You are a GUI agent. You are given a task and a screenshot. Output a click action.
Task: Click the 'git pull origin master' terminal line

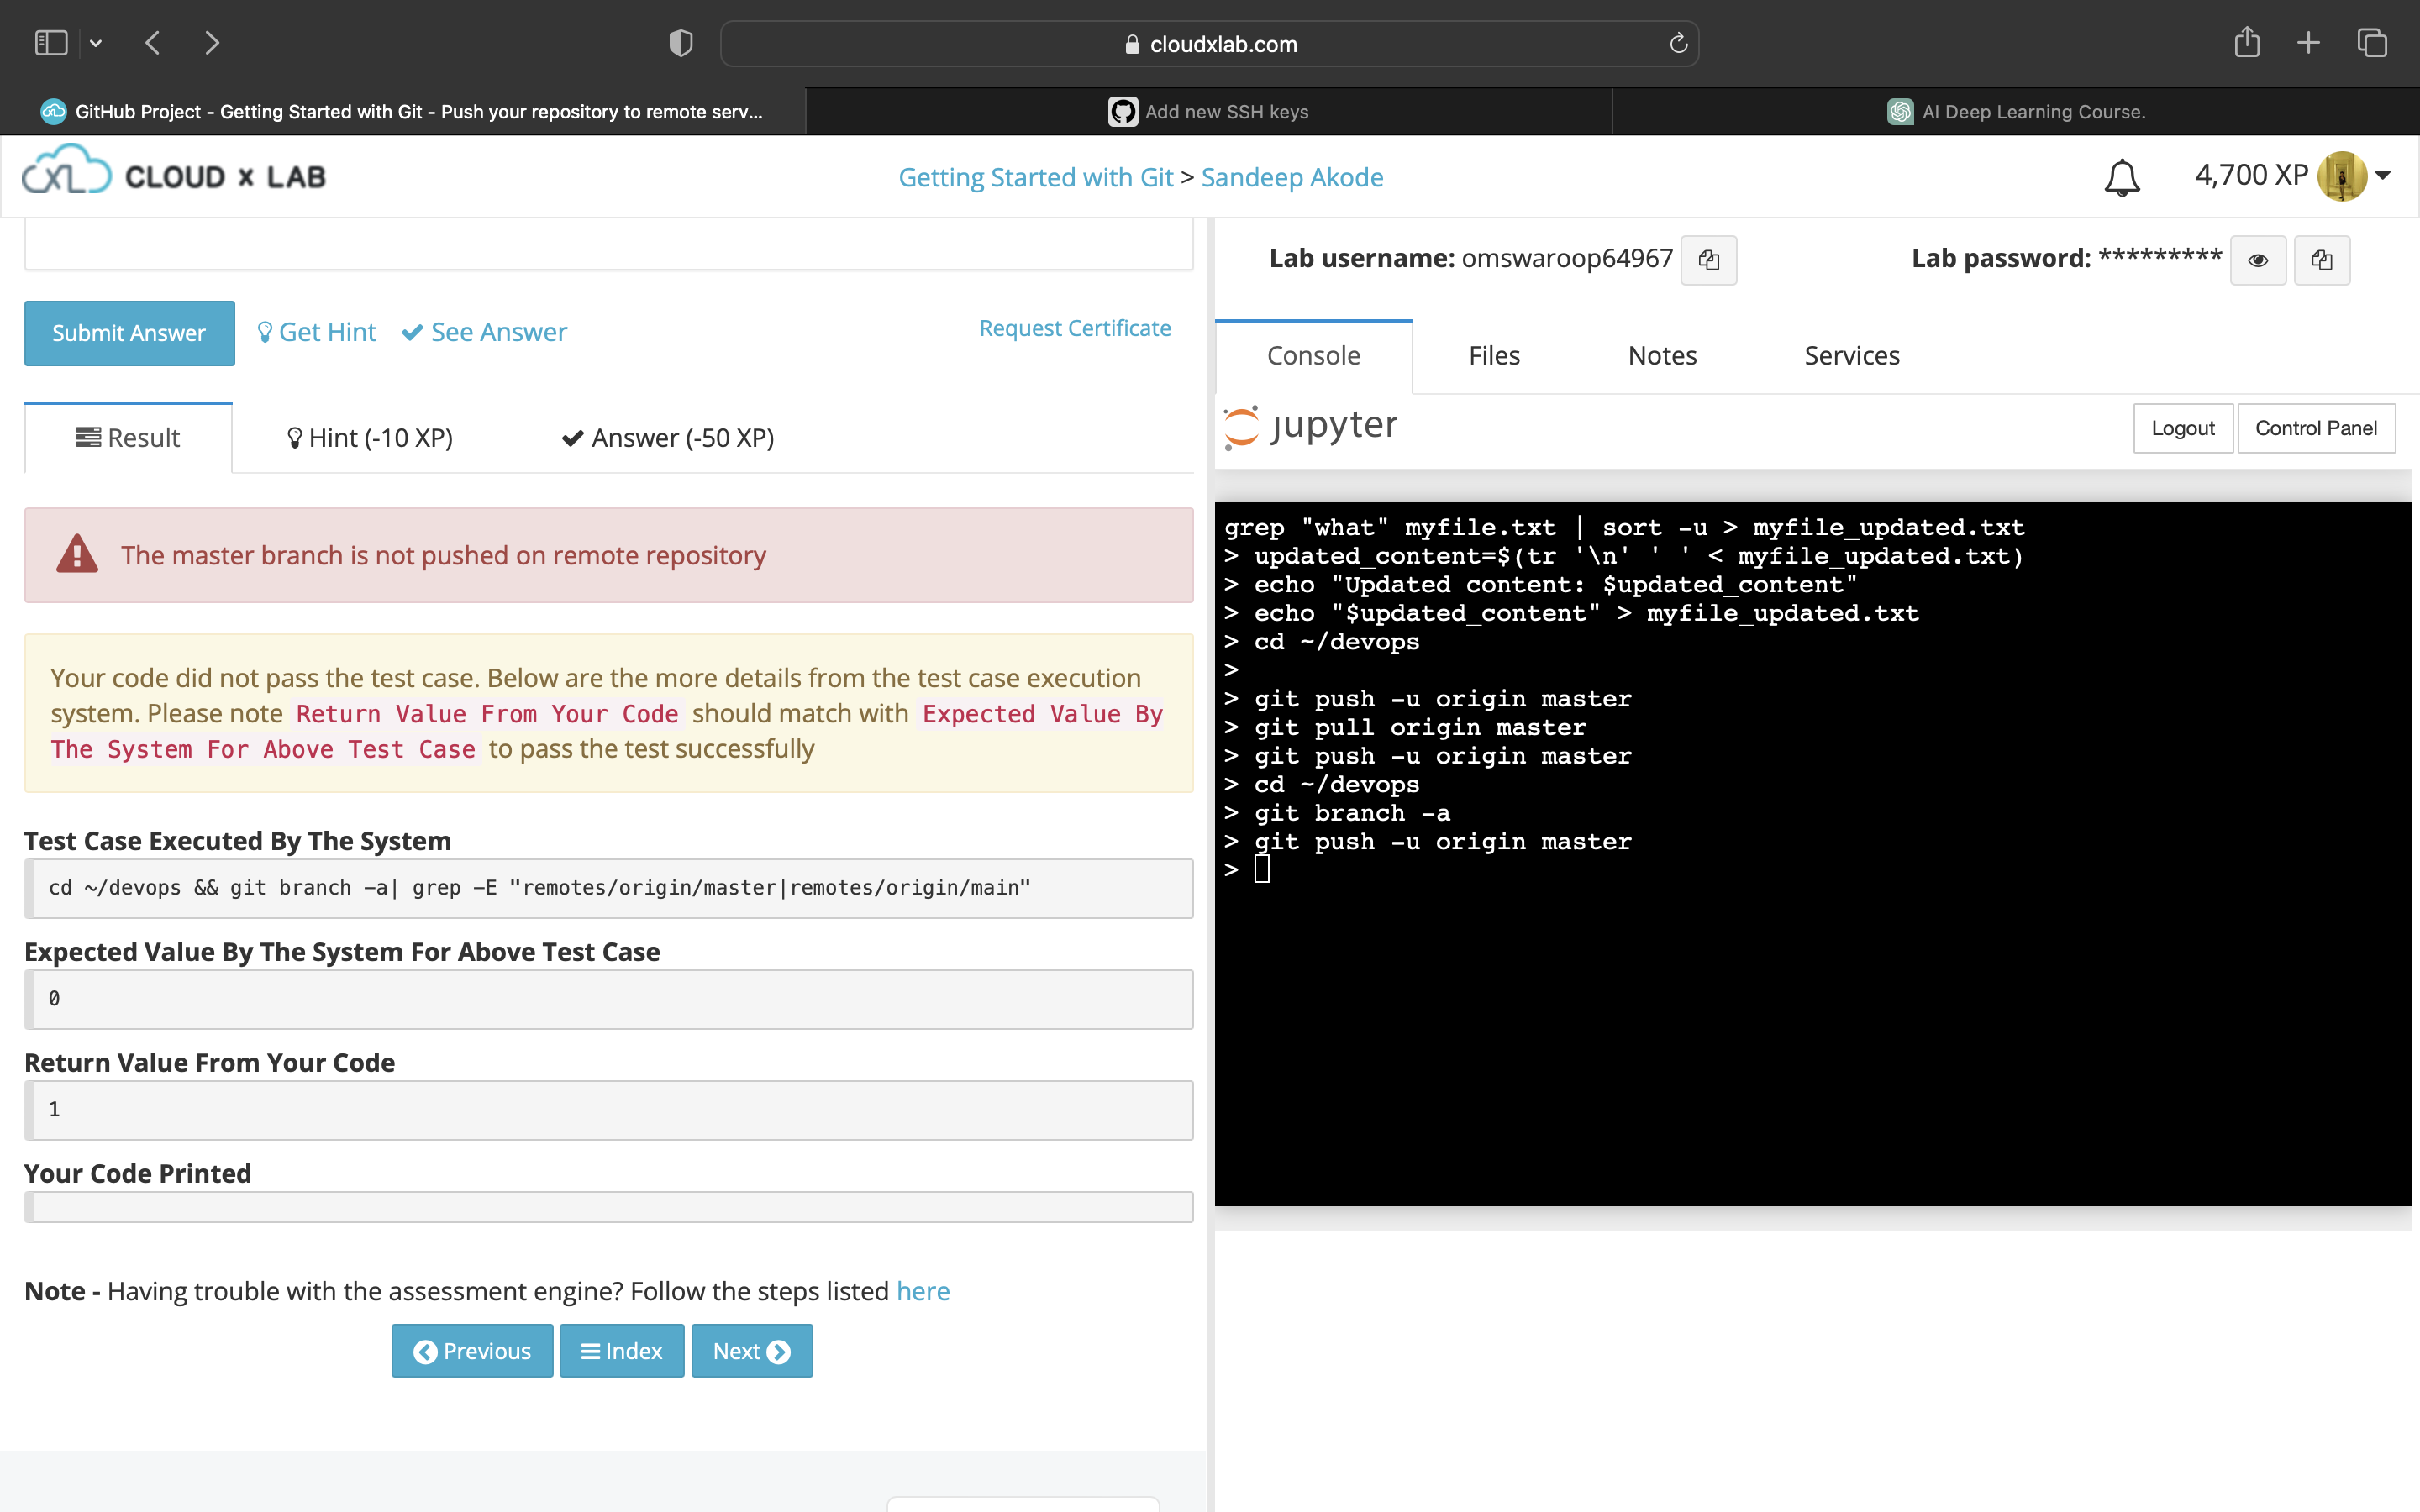(1420, 727)
